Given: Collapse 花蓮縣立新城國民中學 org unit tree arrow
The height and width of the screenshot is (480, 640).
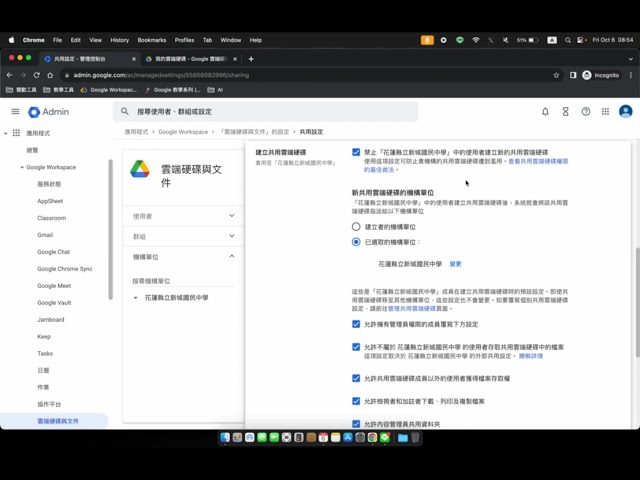Looking at the screenshot, I should point(136,298).
